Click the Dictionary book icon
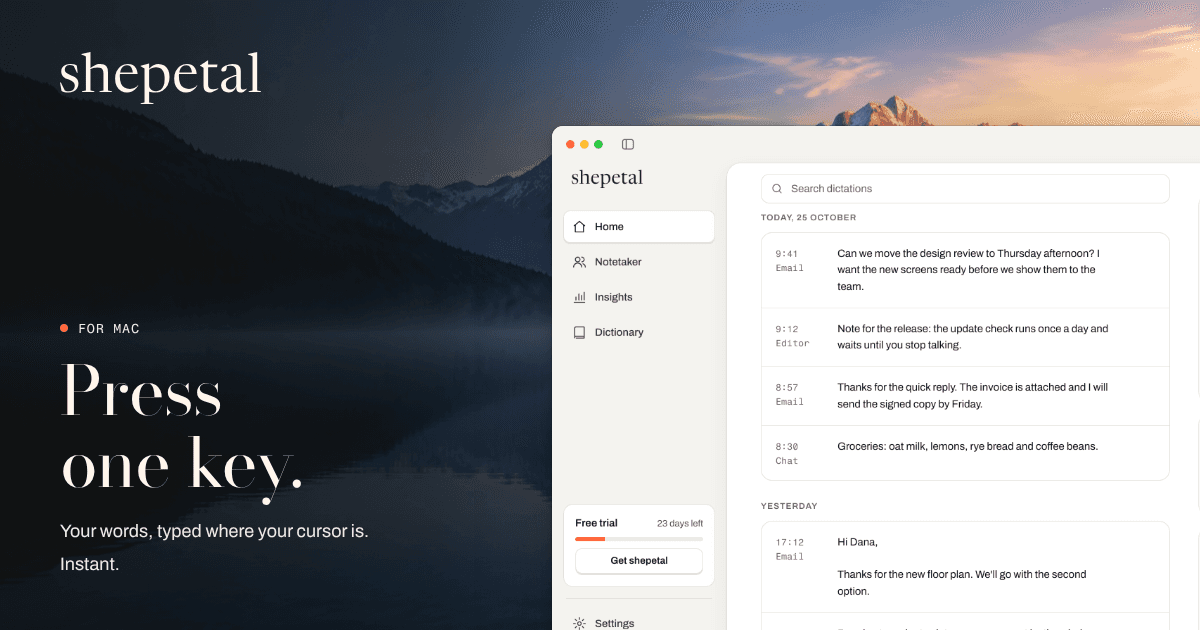 579,332
